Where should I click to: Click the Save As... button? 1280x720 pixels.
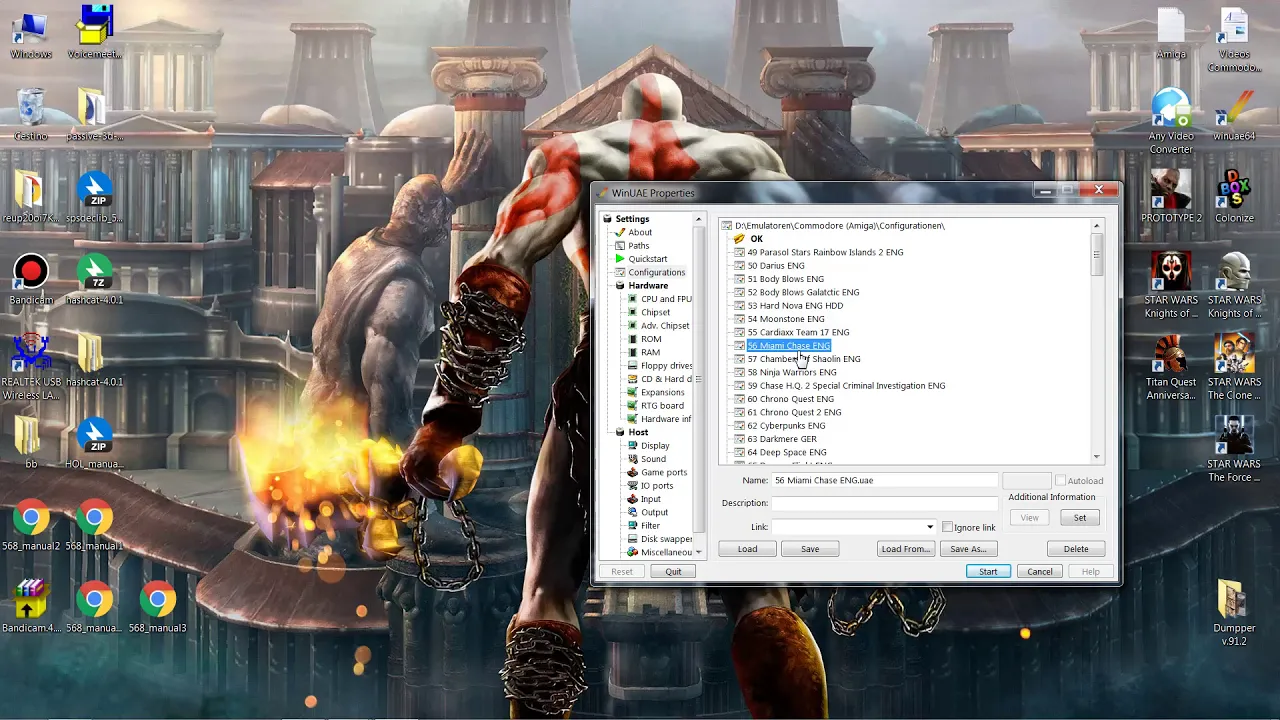[968, 549]
